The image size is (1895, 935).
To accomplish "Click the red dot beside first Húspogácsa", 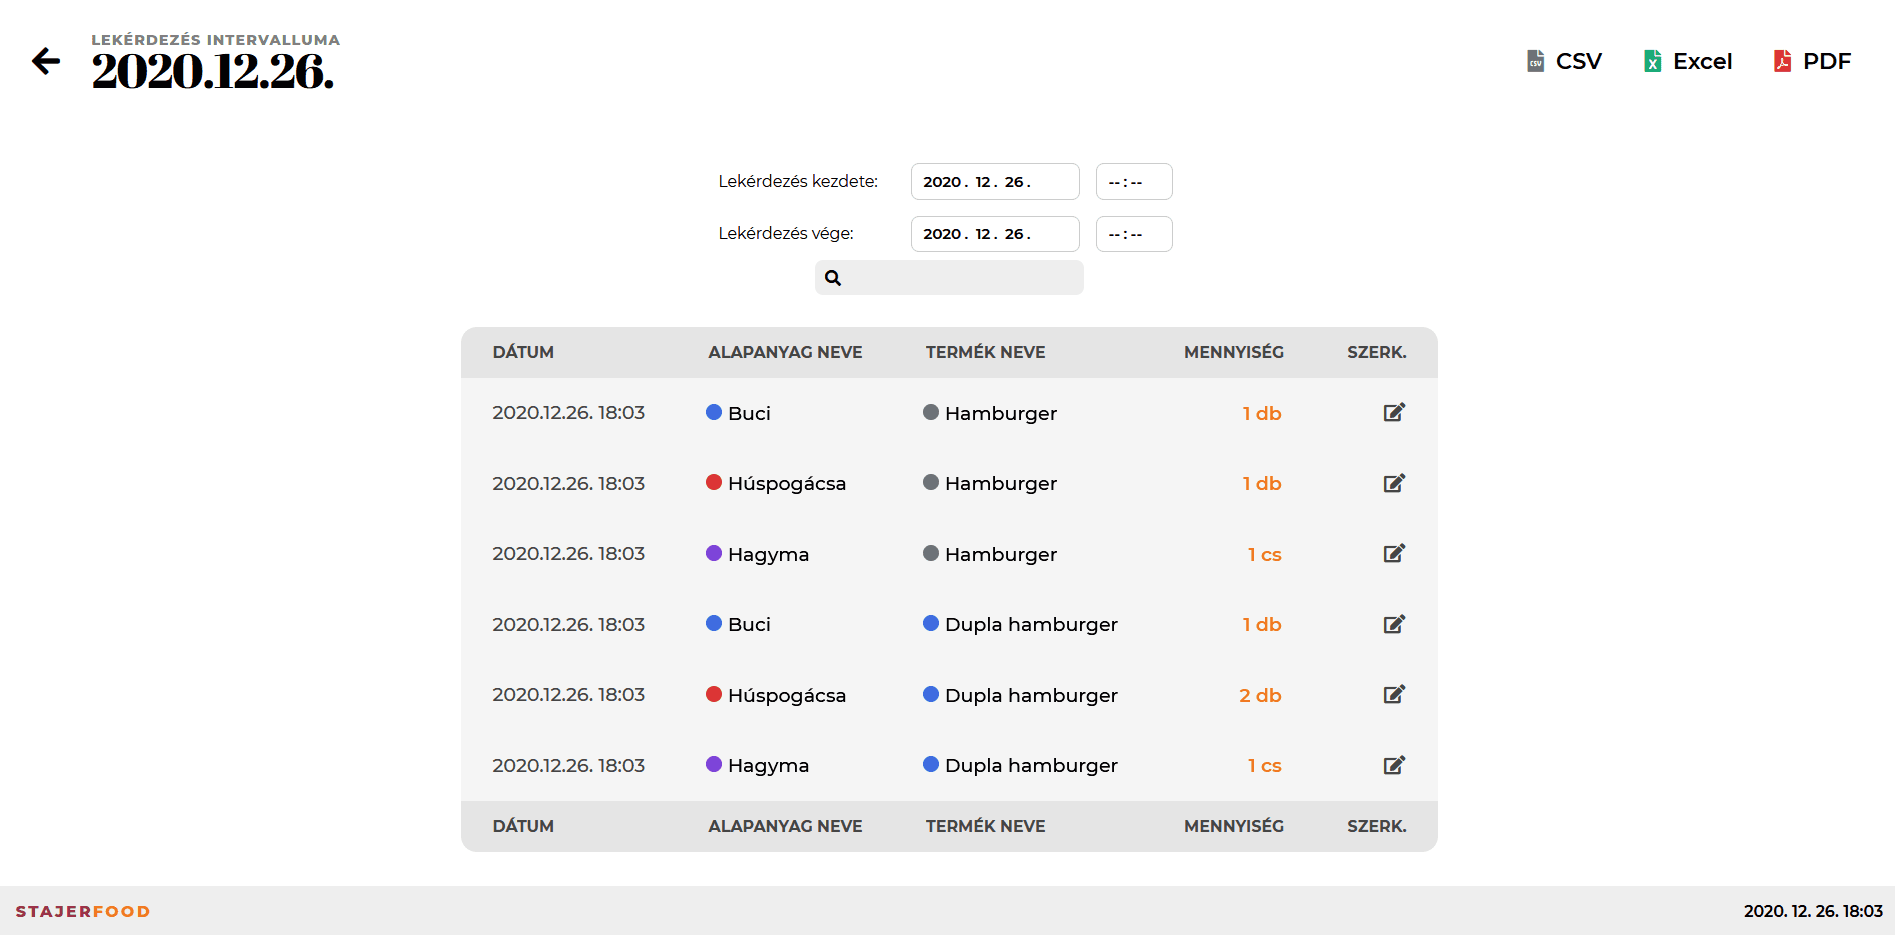I will tap(714, 483).
